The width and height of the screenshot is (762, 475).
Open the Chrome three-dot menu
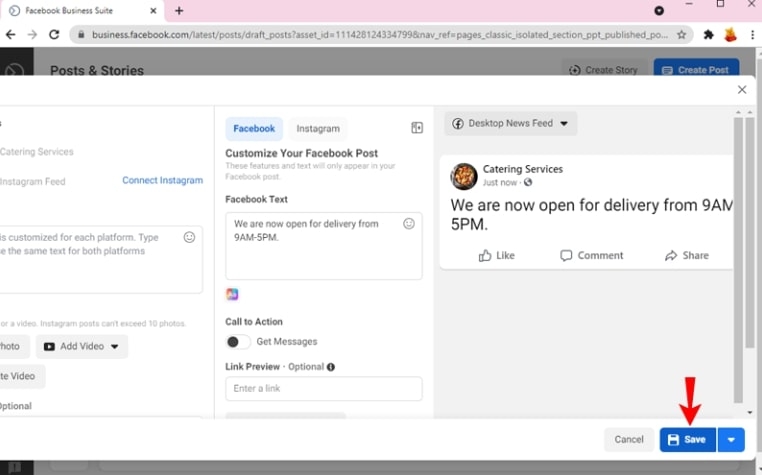(752, 35)
